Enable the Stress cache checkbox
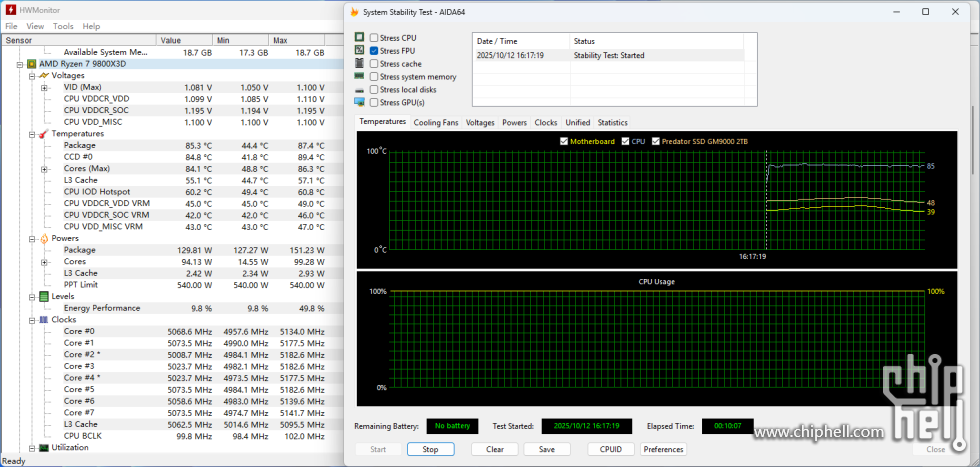This screenshot has height=467, width=980. click(x=374, y=63)
